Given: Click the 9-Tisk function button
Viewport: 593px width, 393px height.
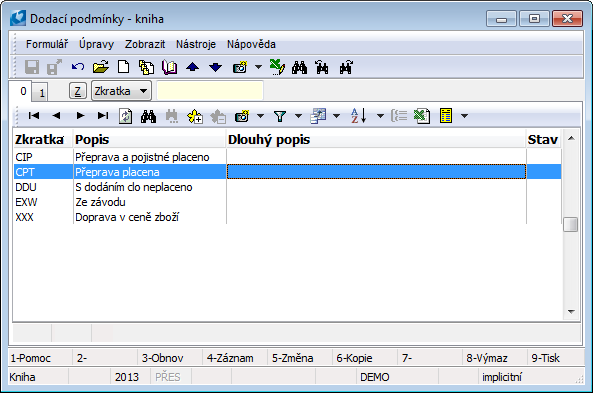Looking at the screenshot, I should coord(556,358).
